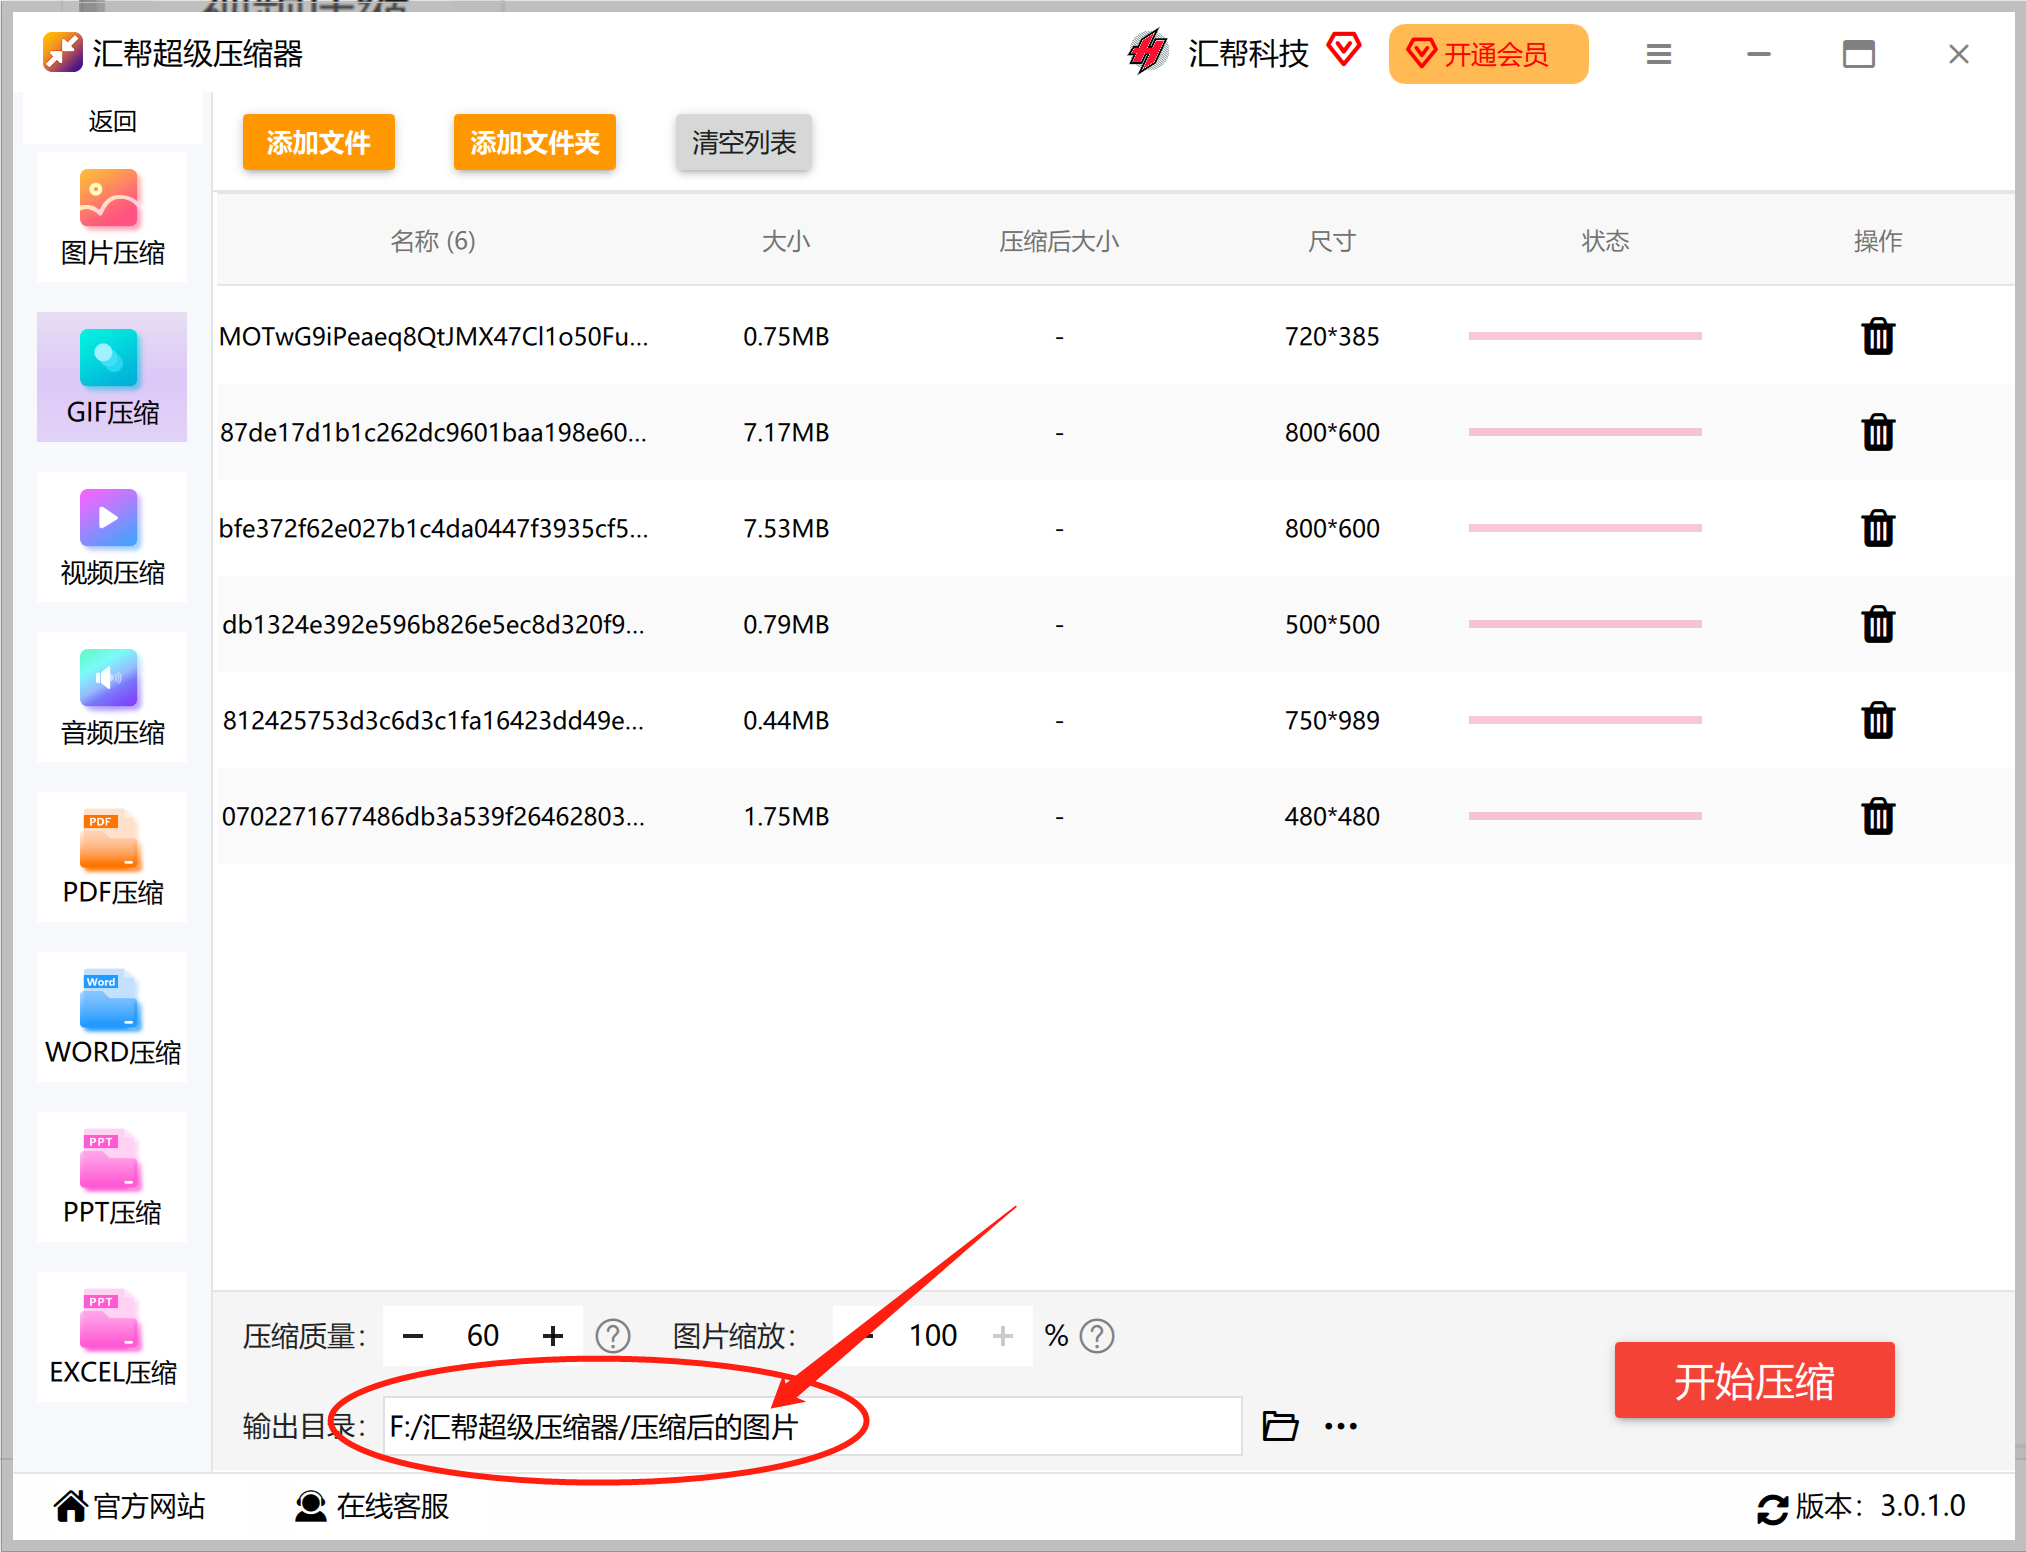2026x1552 pixels.
Task: Click 添加文件夹 to add a folder
Action: (535, 142)
